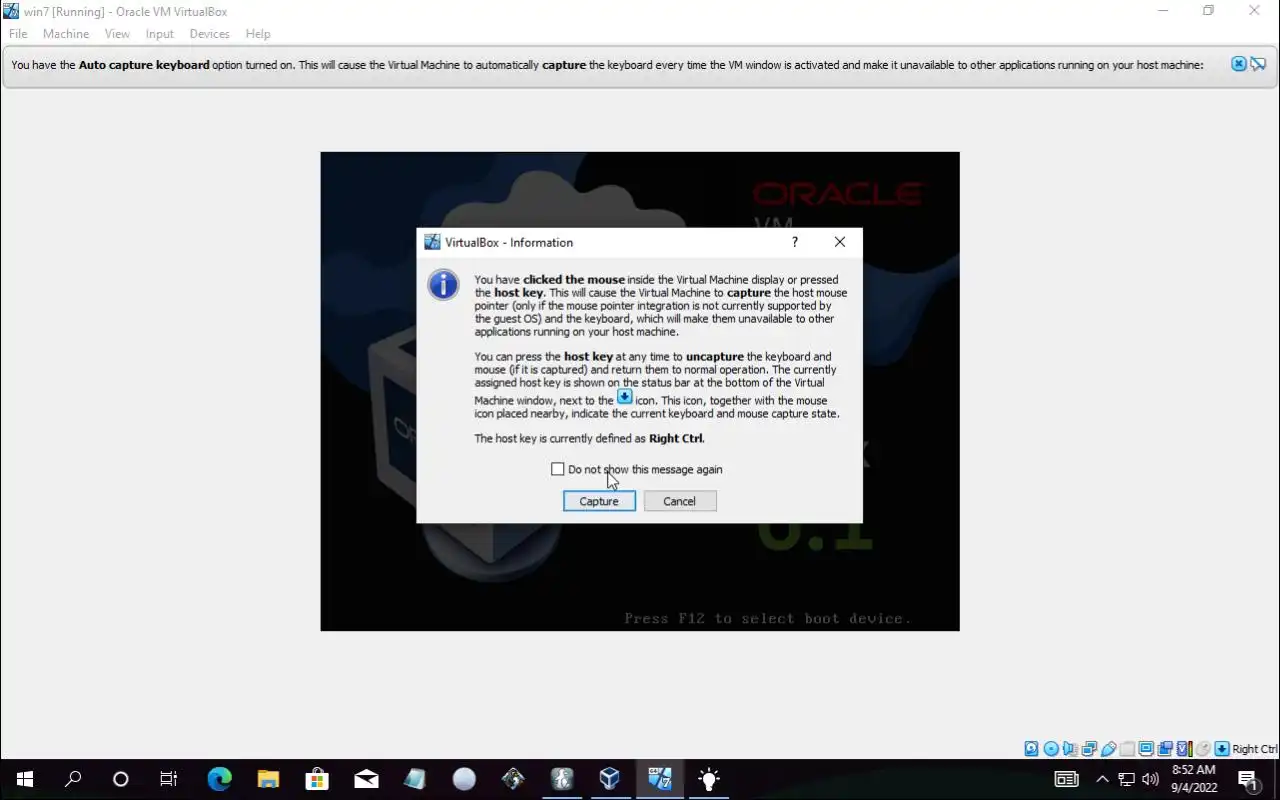
Task: Show hidden system tray icons
Action: pyautogui.click(x=1103, y=779)
